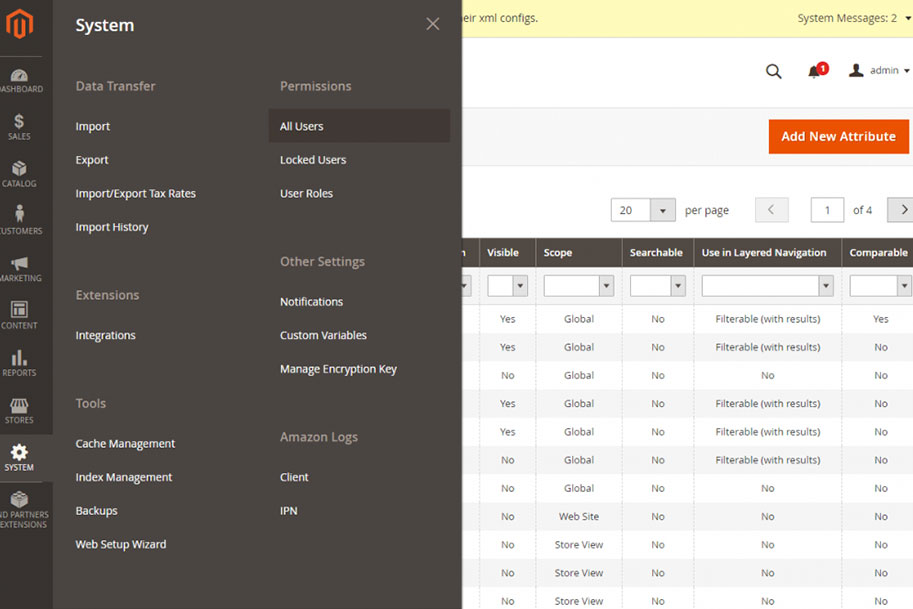Image resolution: width=913 pixels, height=609 pixels.
Task: Expand the System Messages dropdown
Action: pyautogui.click(x=854, y=18)
